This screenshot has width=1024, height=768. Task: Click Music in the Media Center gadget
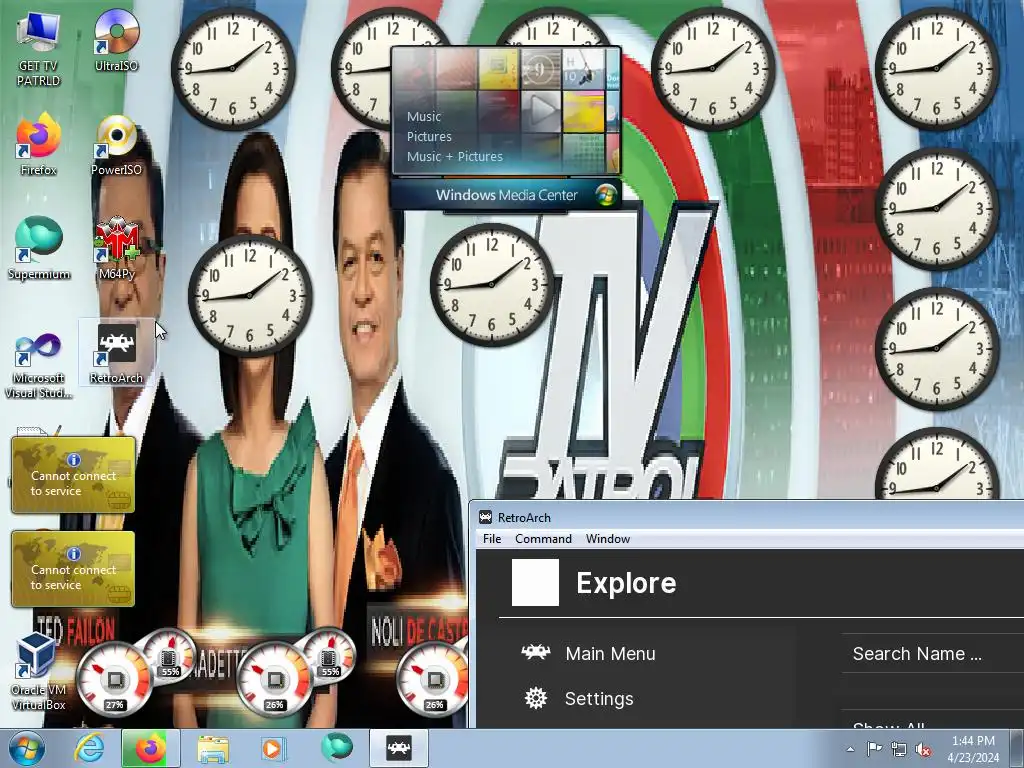point(424,116)
